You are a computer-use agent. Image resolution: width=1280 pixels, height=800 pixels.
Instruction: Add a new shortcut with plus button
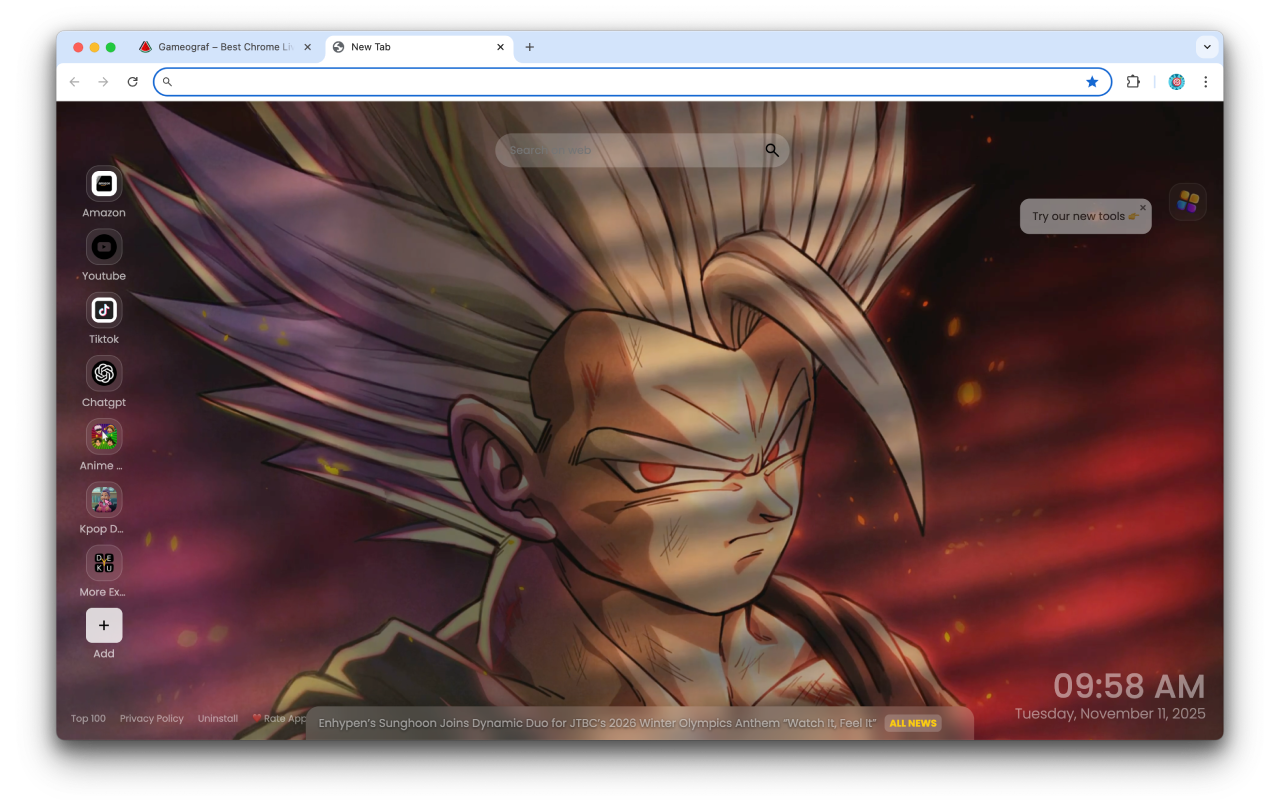coord(104,626)
